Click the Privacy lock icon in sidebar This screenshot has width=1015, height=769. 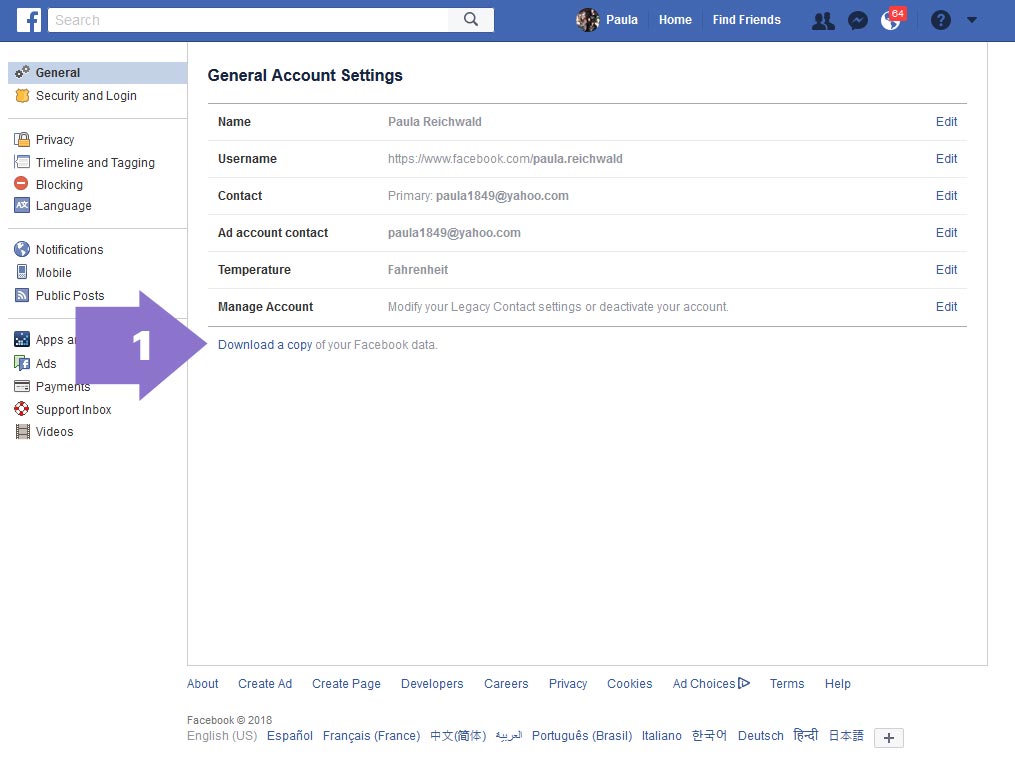pos(22,139)
